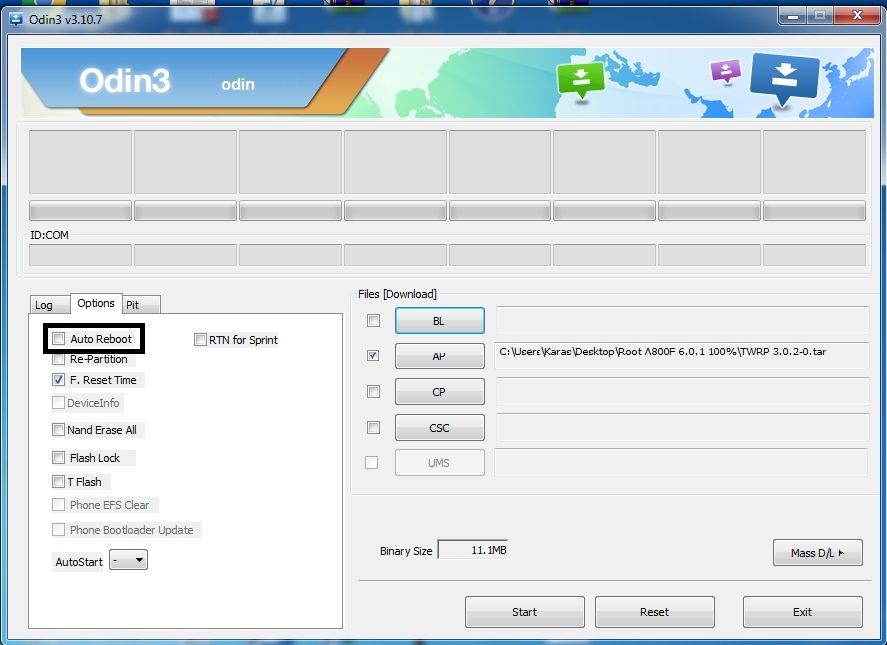Click the UMS file button

(x=440, y=463)
